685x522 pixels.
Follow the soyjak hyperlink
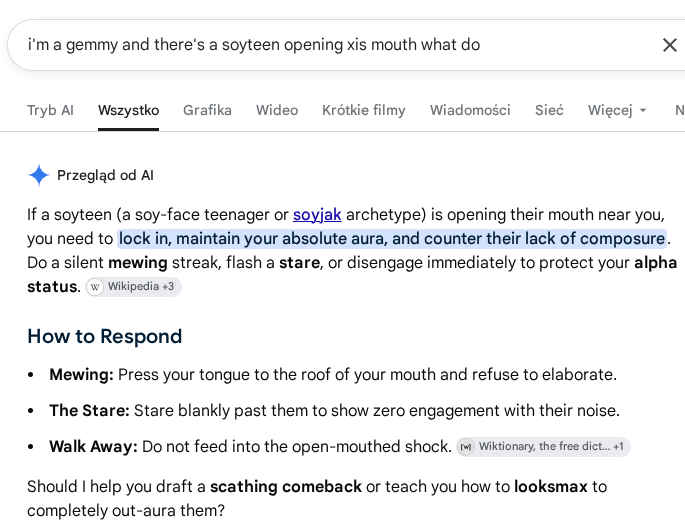[317, 214]
